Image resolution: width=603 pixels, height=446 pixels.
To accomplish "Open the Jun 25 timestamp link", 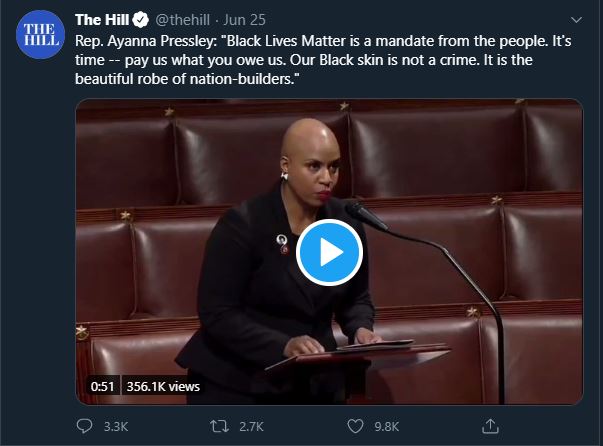I will pyautogui.click(x=245, y=20).
